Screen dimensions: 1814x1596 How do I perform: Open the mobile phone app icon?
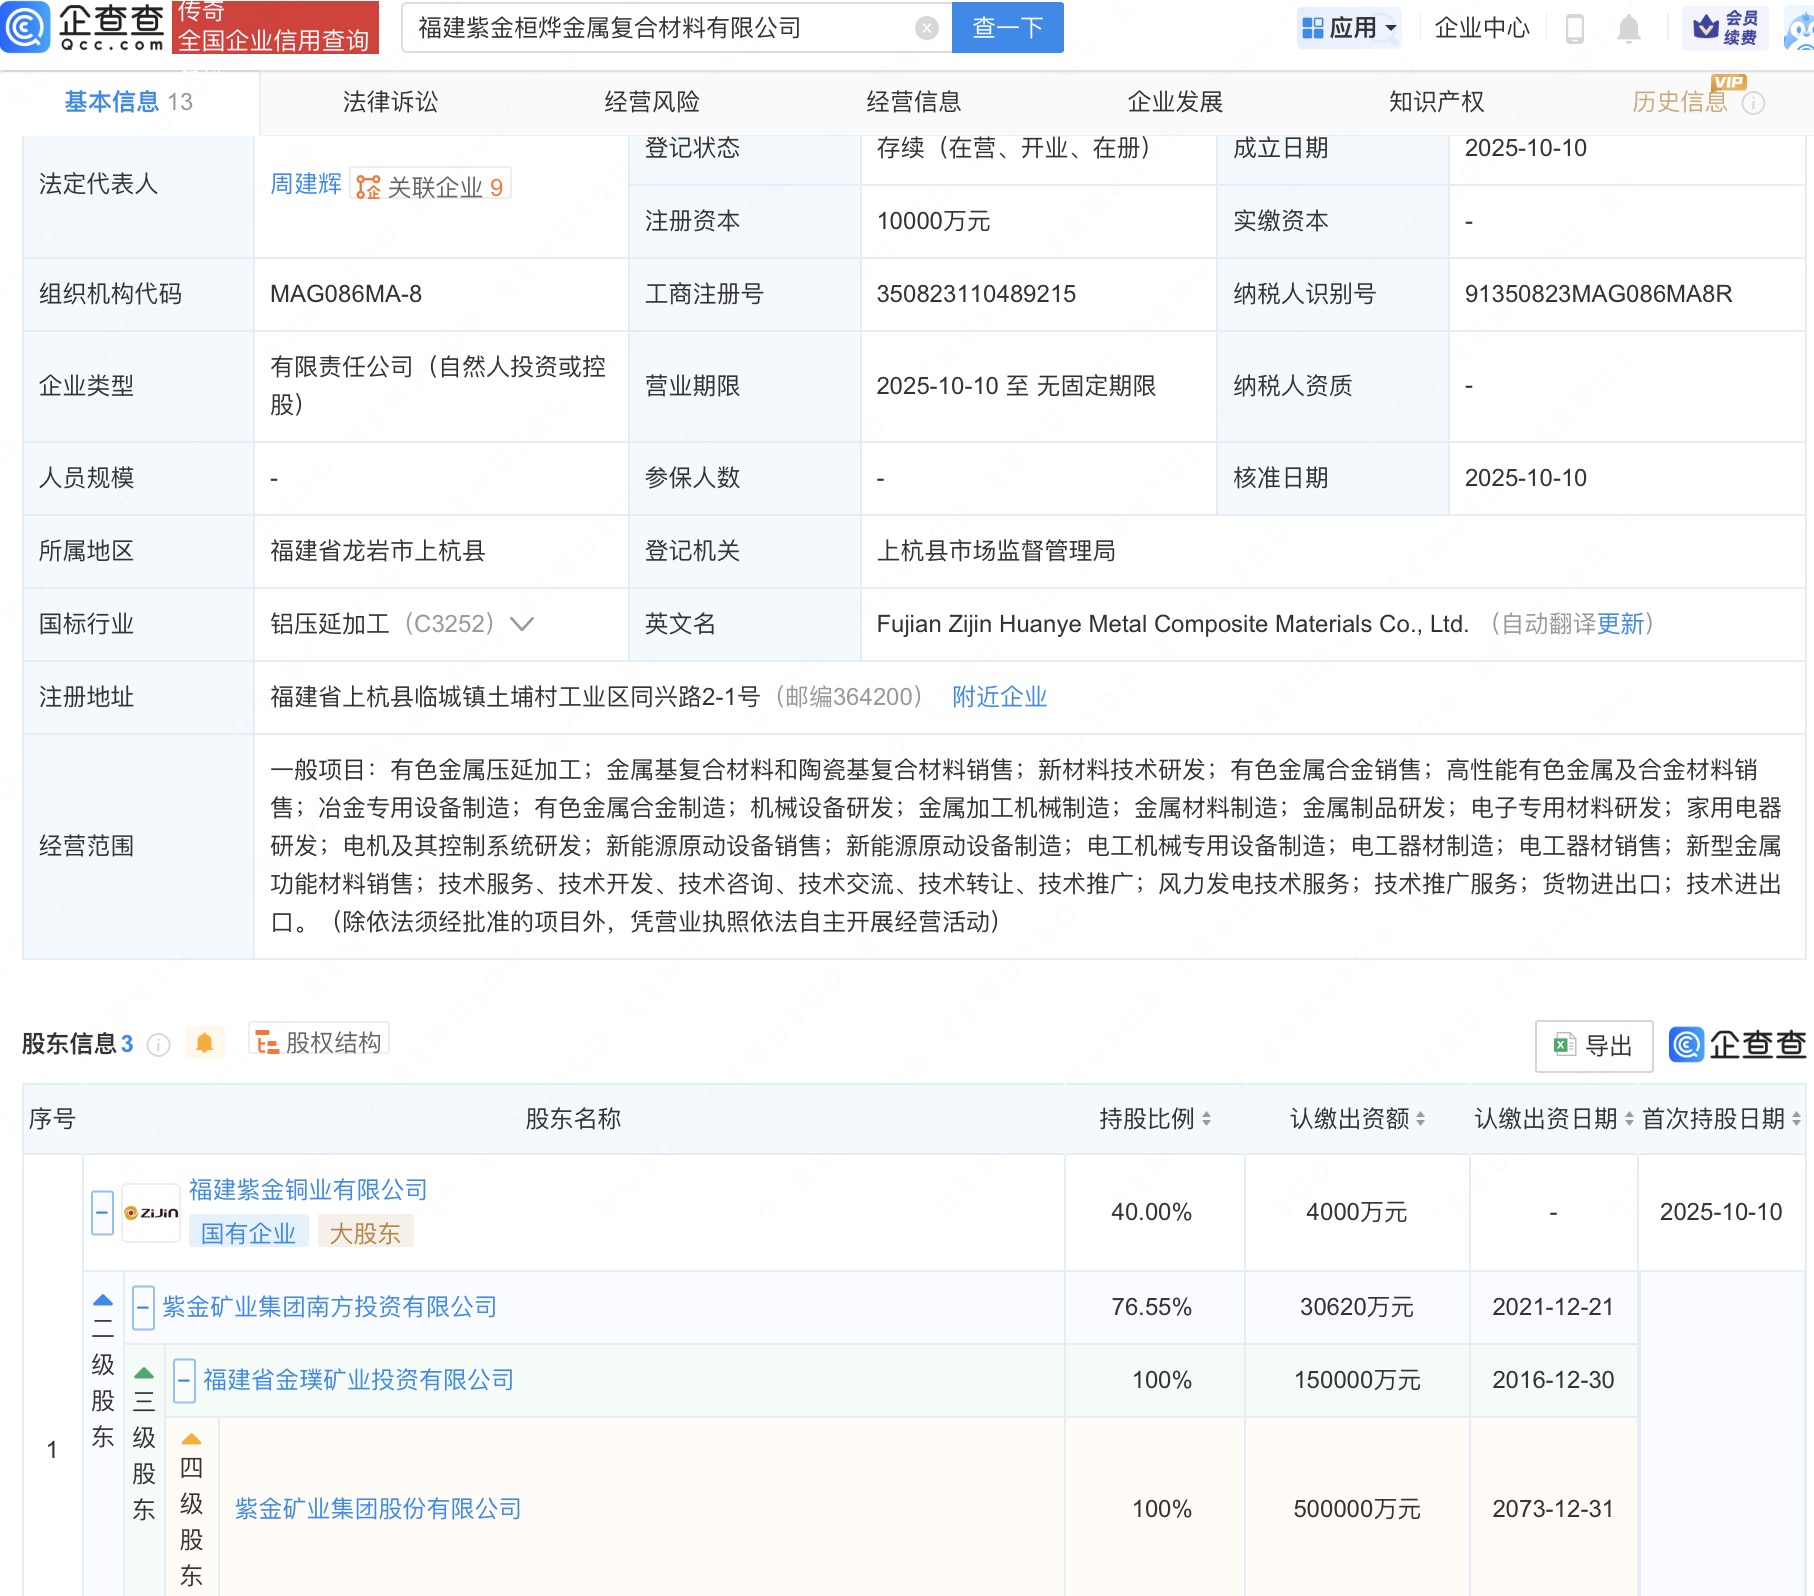1574,29
